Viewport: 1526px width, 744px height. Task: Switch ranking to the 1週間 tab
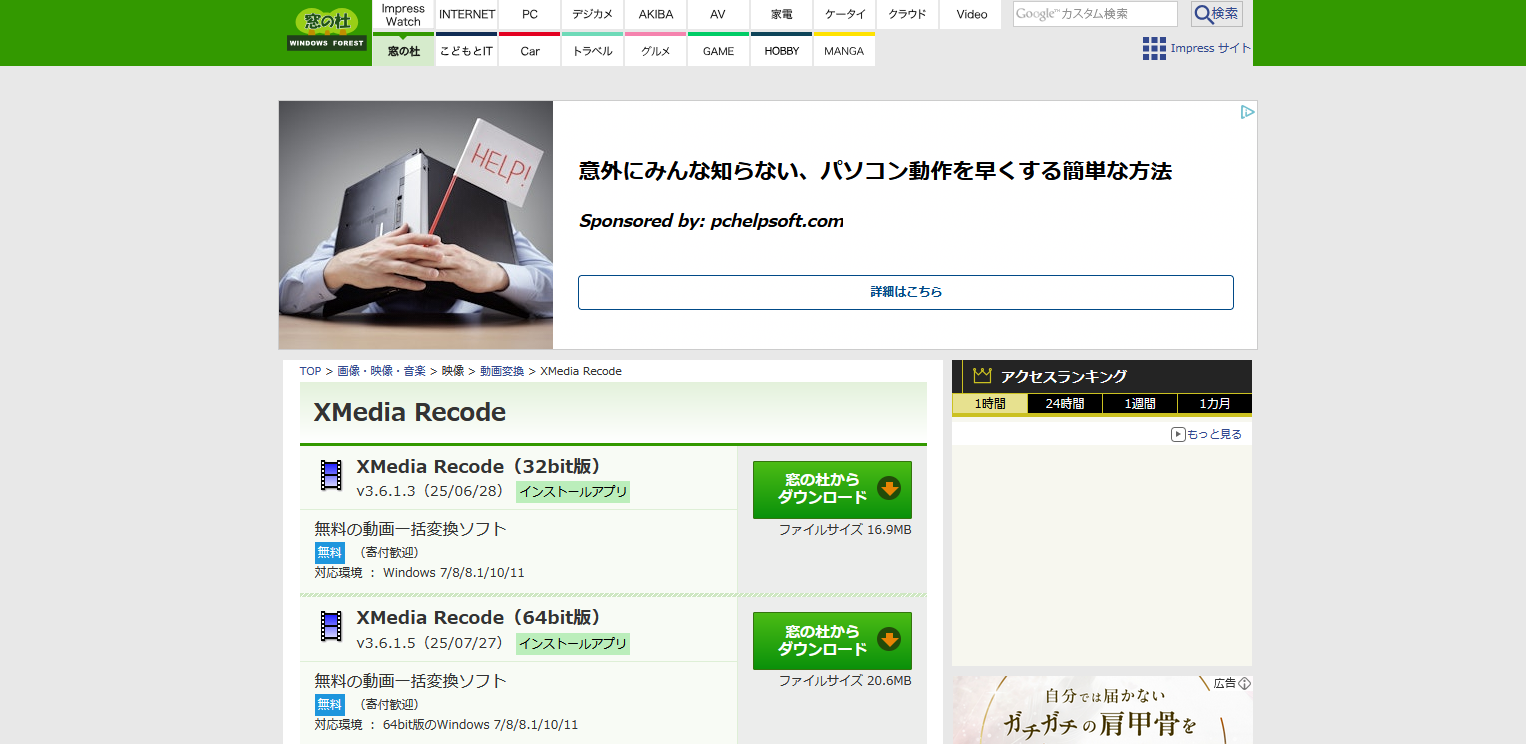(x=1140, y=404)
